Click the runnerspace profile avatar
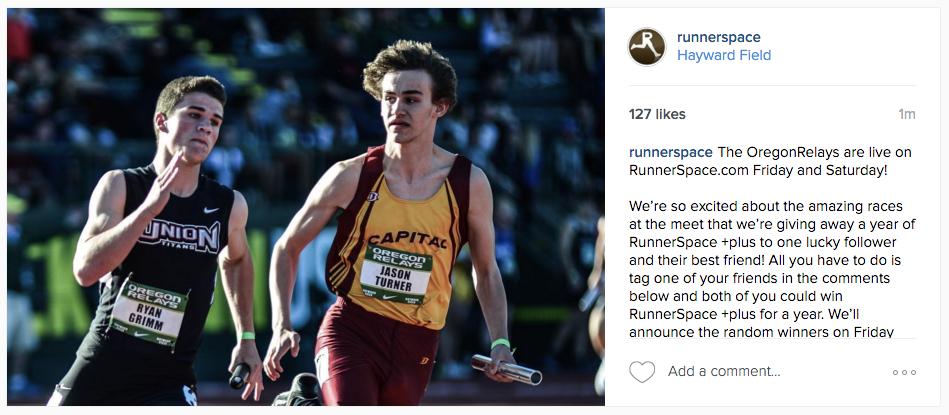 point(647,46)
